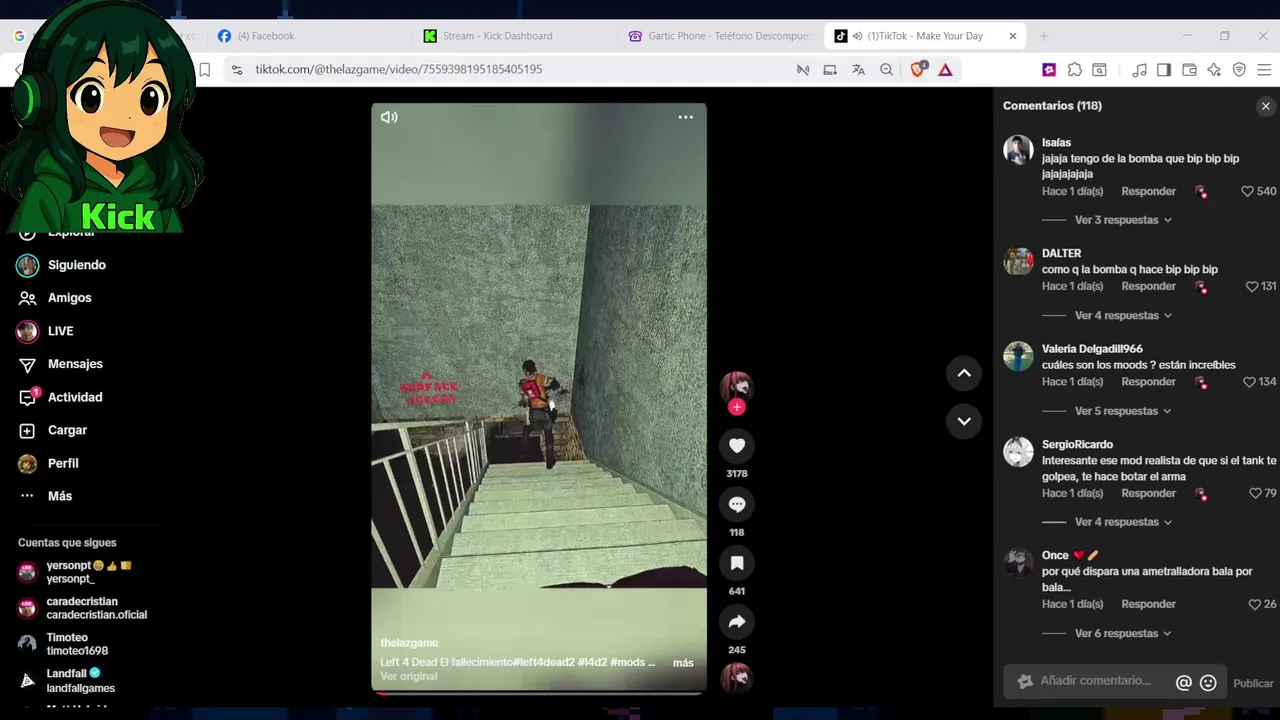This screenshot has height=720, width=1280.
Task: Open the browser extensions puzzle icon
Action: [1075, 69]
